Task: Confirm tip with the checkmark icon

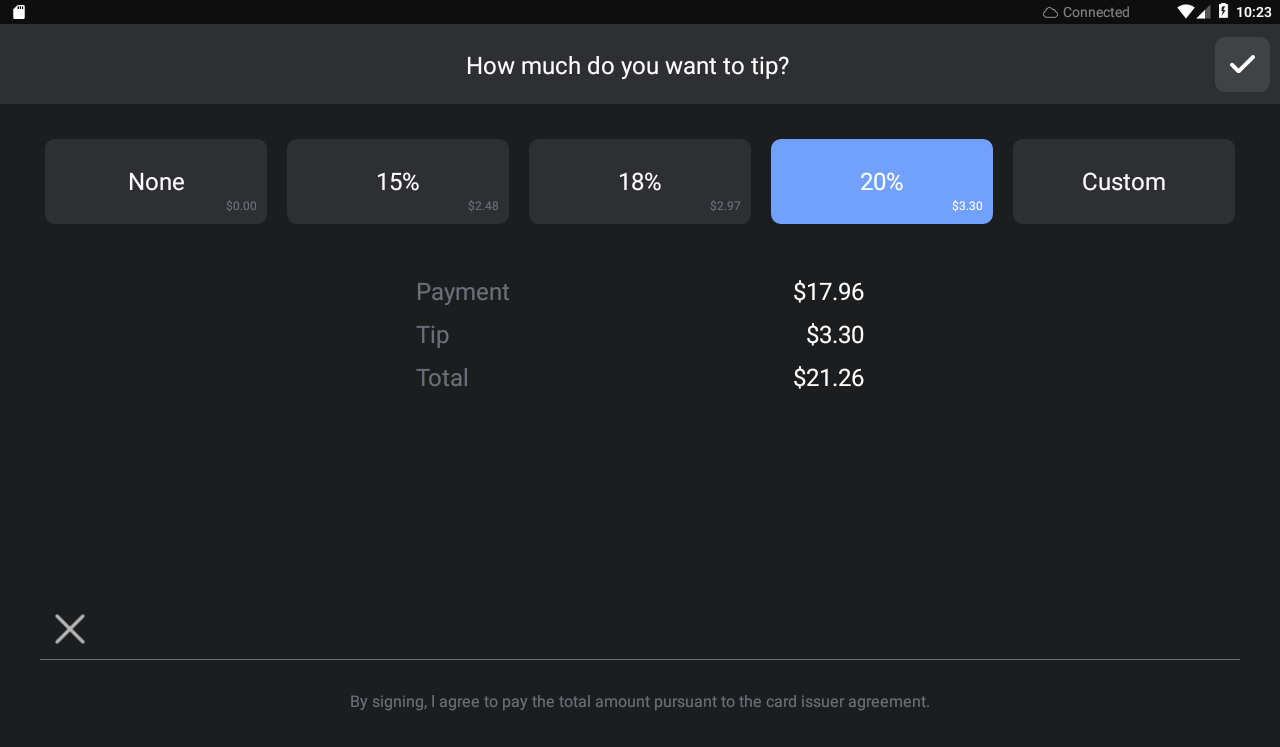Action: pos(1242,65)
